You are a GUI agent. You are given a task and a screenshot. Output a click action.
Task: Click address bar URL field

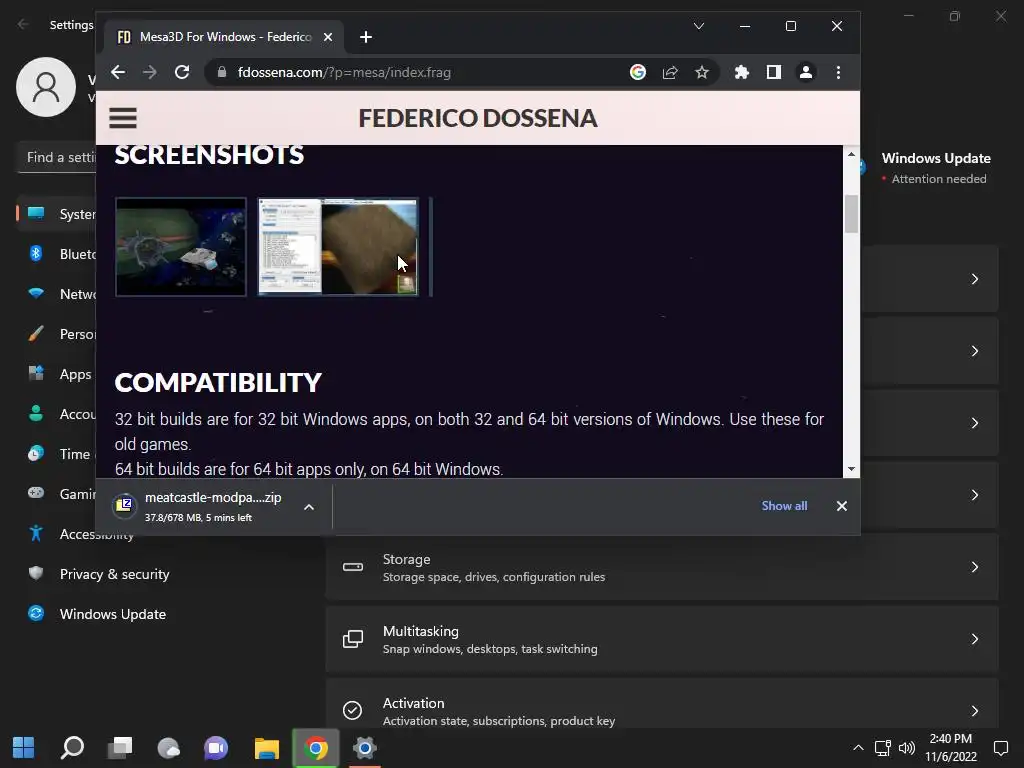[418, 72]
